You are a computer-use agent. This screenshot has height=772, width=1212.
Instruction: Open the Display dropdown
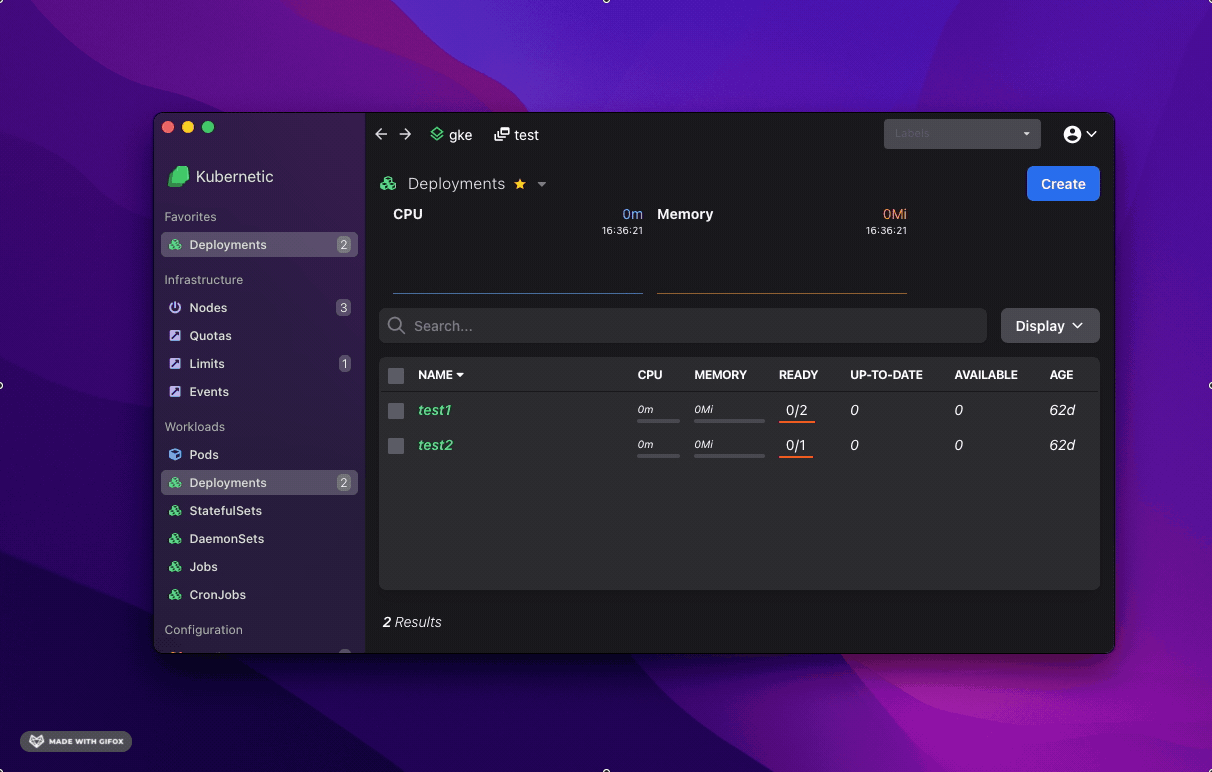(1049, 326)
